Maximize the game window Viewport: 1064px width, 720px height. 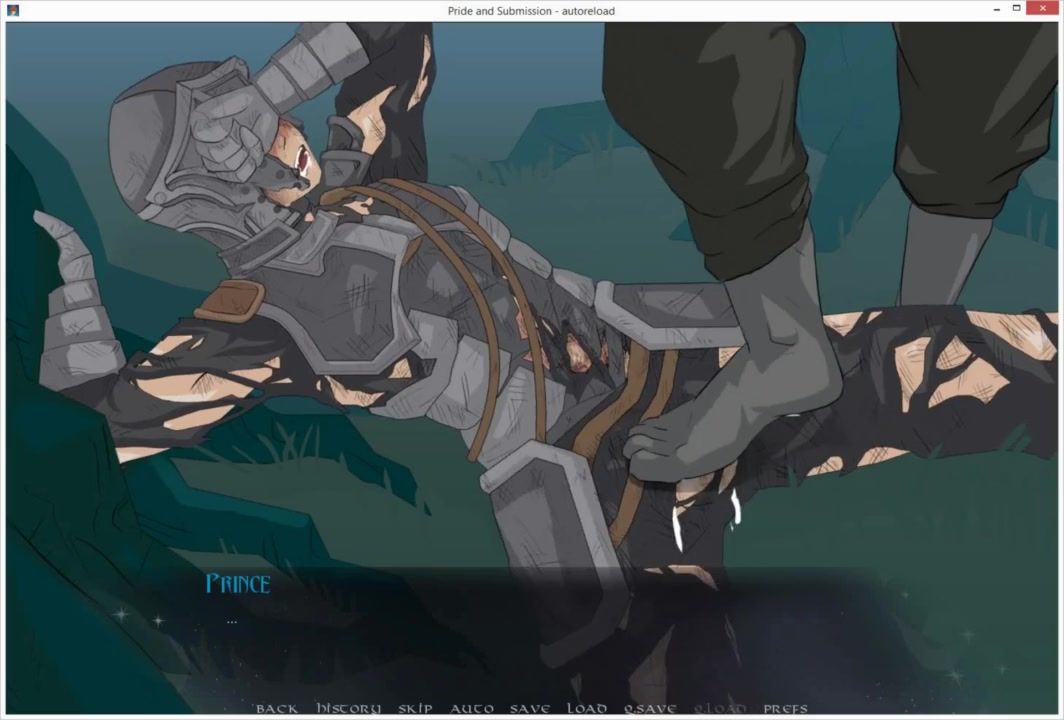pyautogui.click(x=1016, y=9)
